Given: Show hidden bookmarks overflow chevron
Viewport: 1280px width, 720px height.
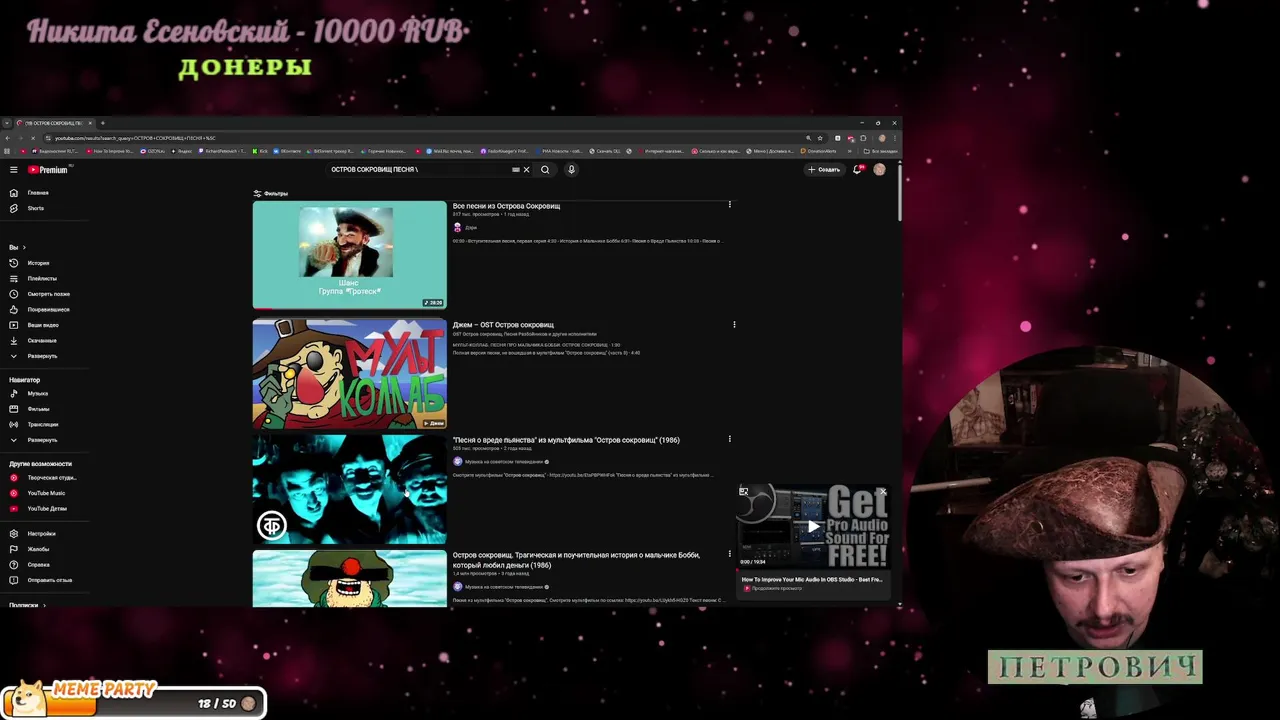Looking at the screenshot, I should click(x=850, y=151).
